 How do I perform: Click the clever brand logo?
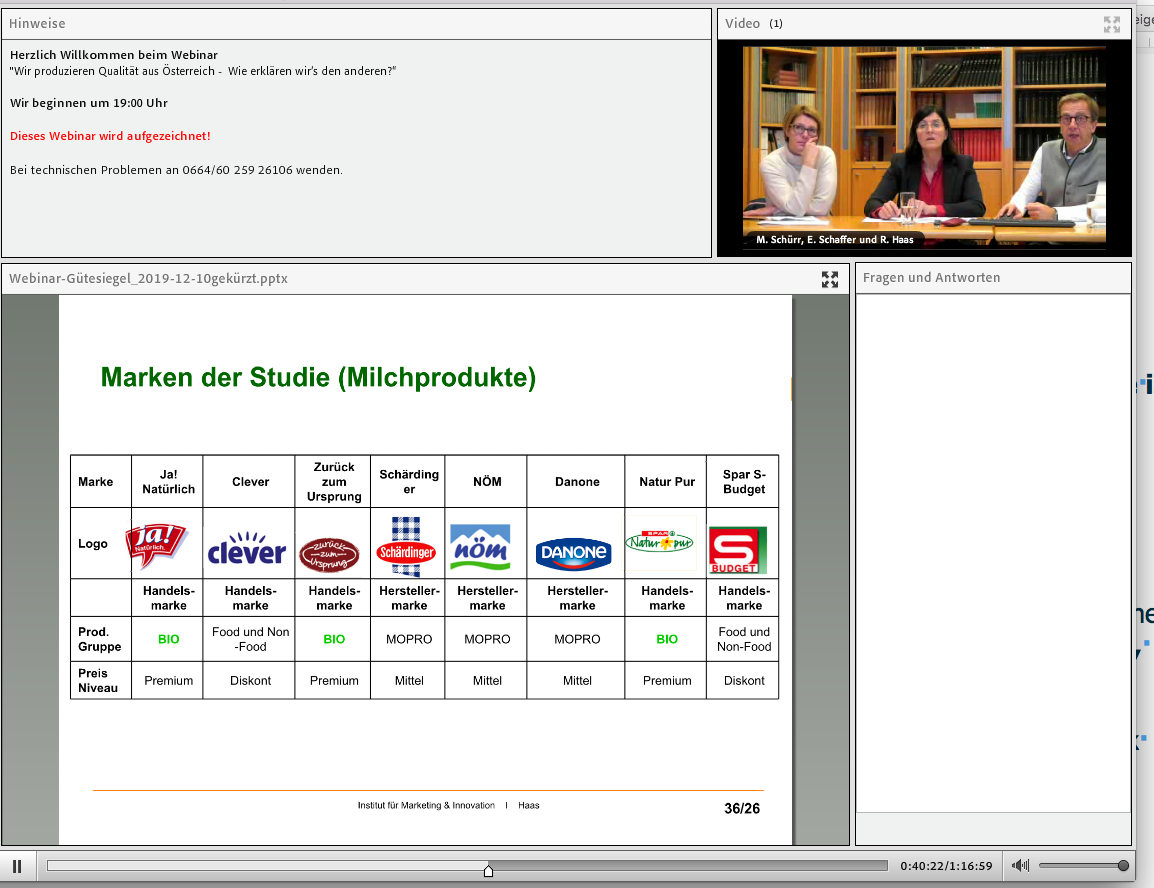point(247,549)
